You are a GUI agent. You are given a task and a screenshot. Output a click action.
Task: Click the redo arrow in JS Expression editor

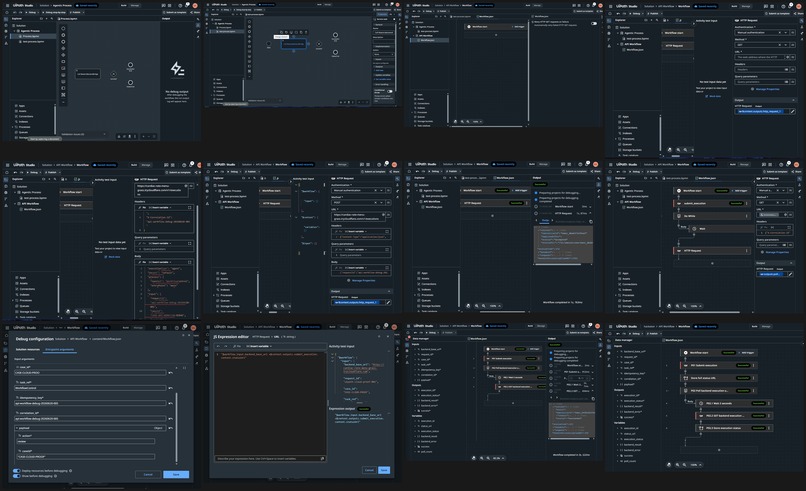point(226,346)
